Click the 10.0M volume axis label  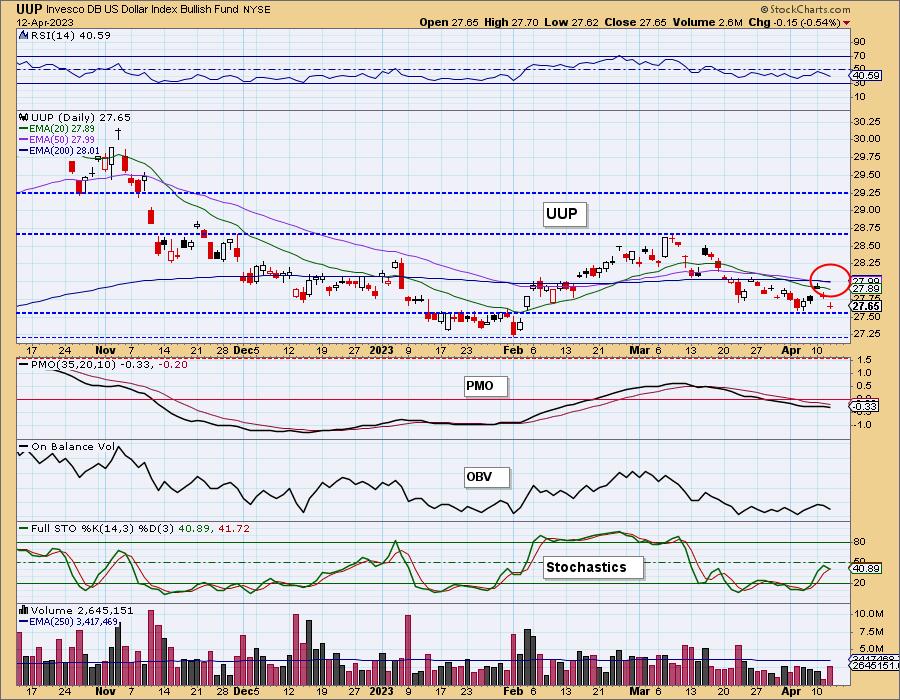(x=868, y=614)
